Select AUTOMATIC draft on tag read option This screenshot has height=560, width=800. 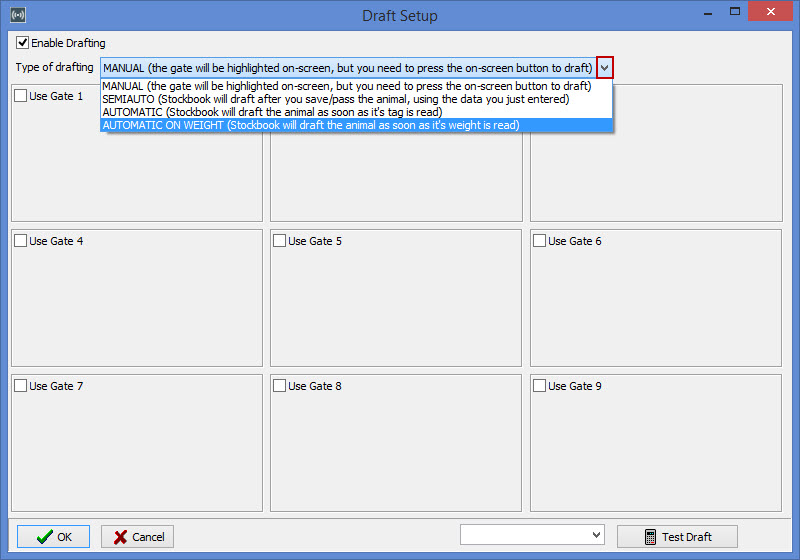point(357,112)
